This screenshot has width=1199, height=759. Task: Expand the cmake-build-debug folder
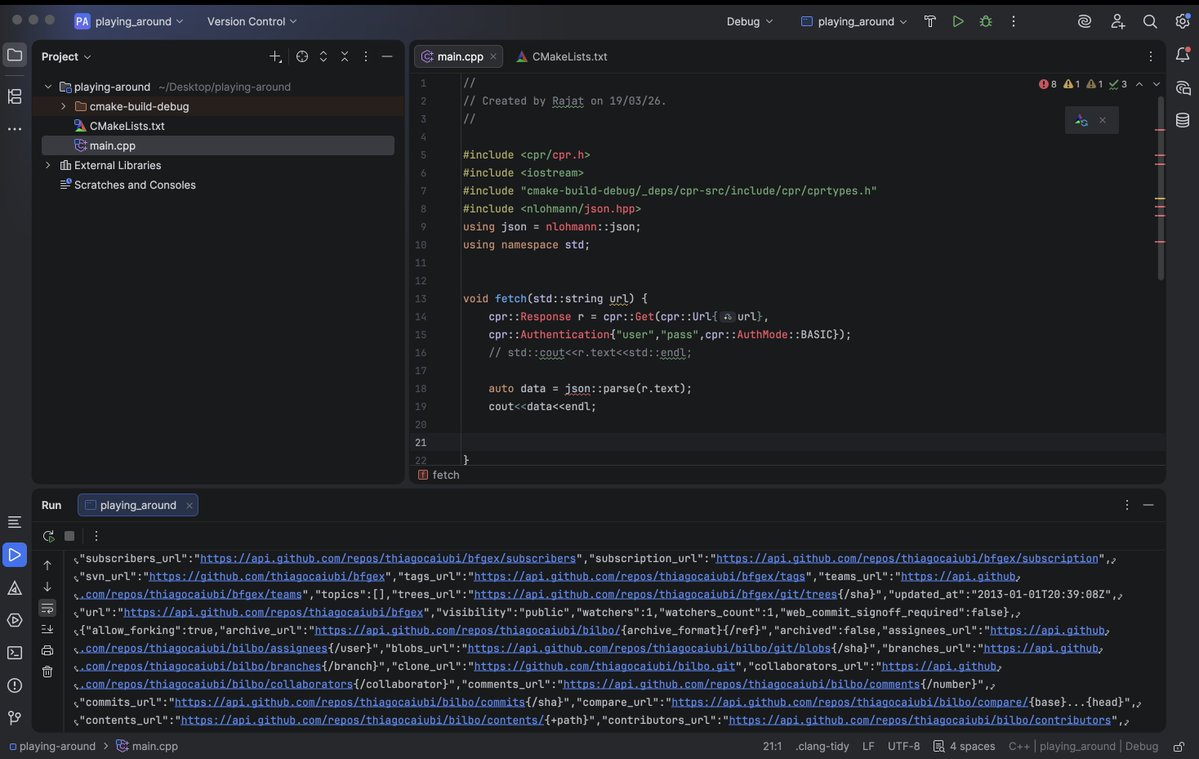[63, 106]
